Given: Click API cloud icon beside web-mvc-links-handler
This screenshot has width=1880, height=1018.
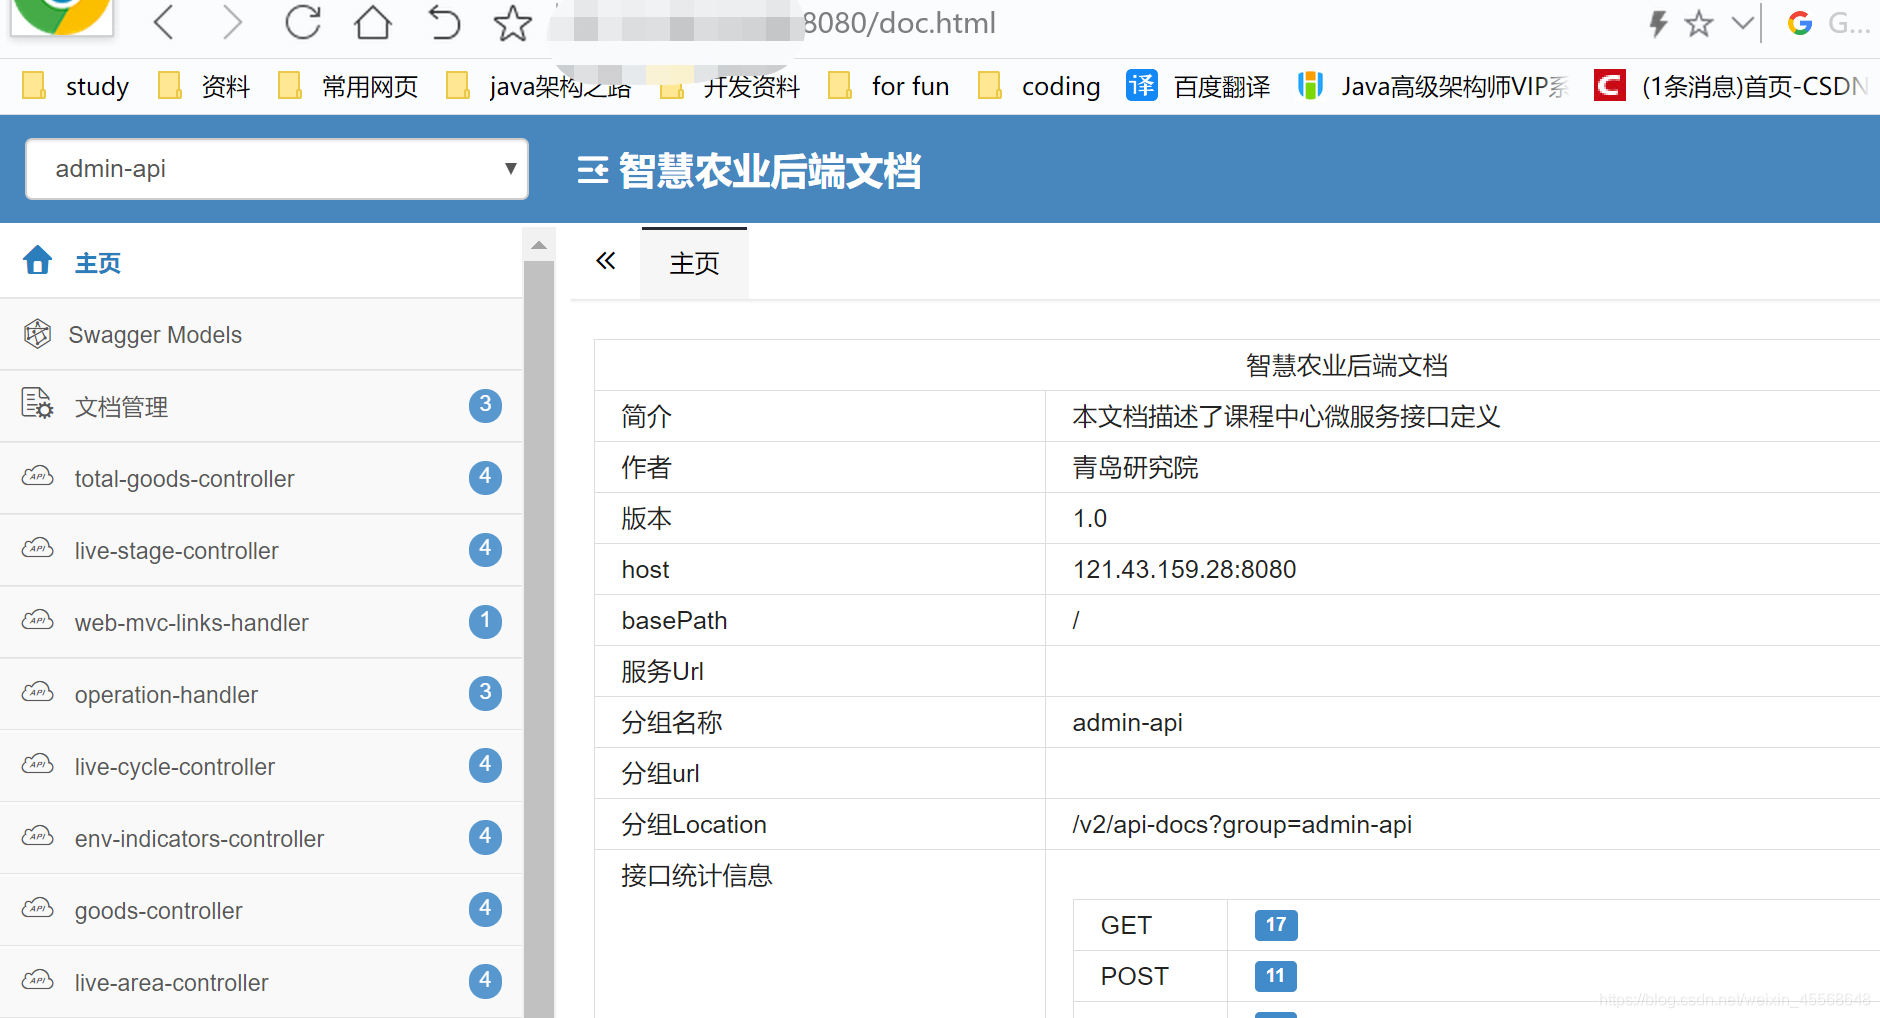Looking at the screenshot, I should click(38, 620).
